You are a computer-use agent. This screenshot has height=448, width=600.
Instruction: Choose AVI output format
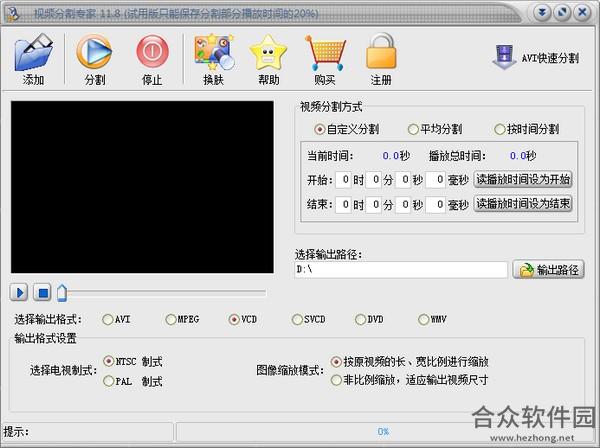[116, 319]
